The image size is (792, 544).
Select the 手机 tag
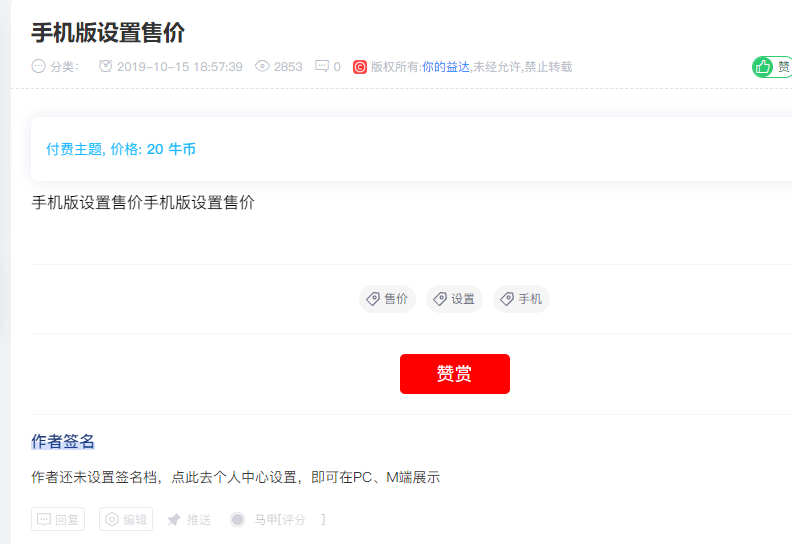click(521, 299)
